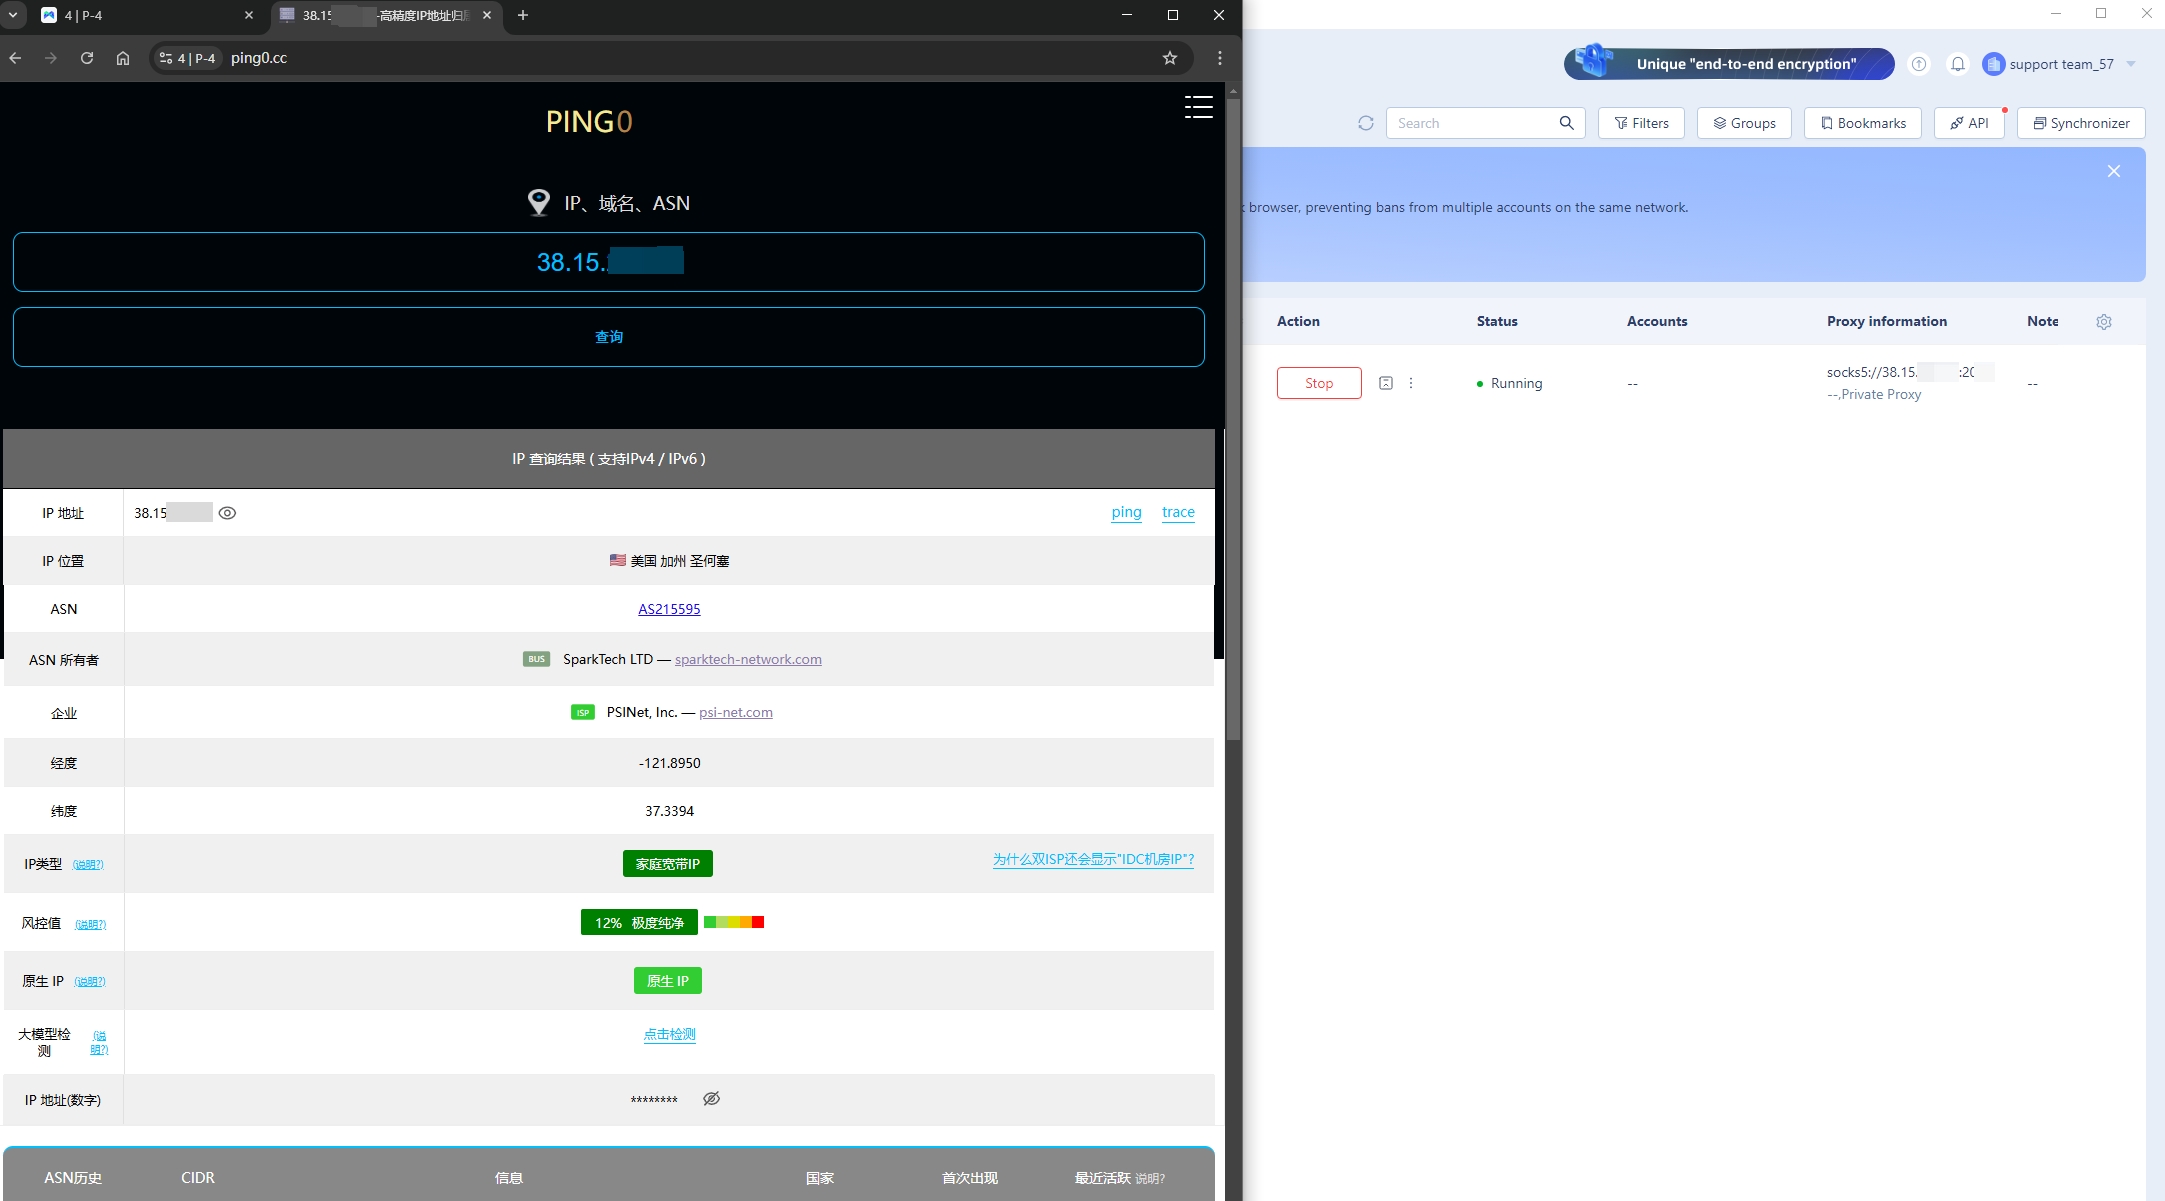Click the small window icon beside Stop

coord(1385,383)
